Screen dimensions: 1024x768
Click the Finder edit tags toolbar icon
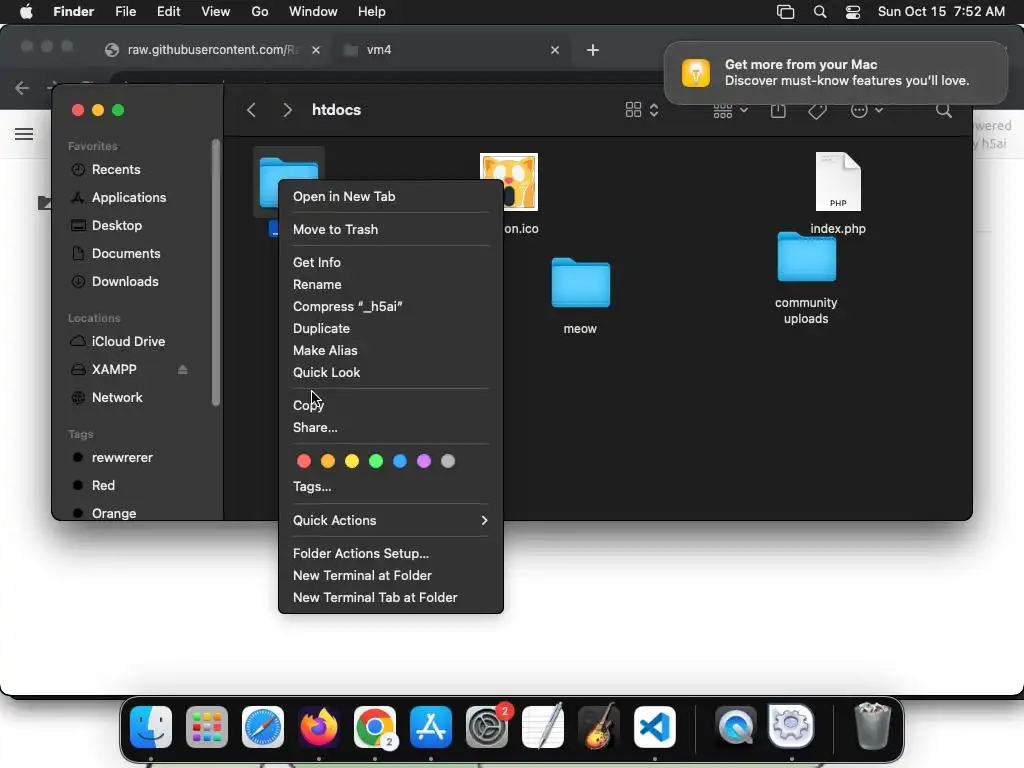point(817,110)
